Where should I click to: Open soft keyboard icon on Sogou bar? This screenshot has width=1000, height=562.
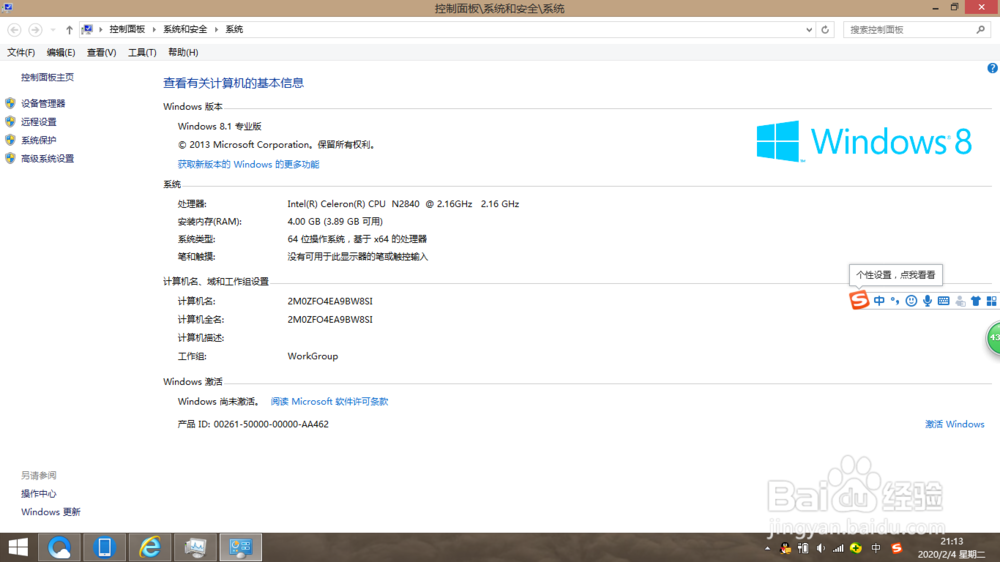click(x=943, y=300)
